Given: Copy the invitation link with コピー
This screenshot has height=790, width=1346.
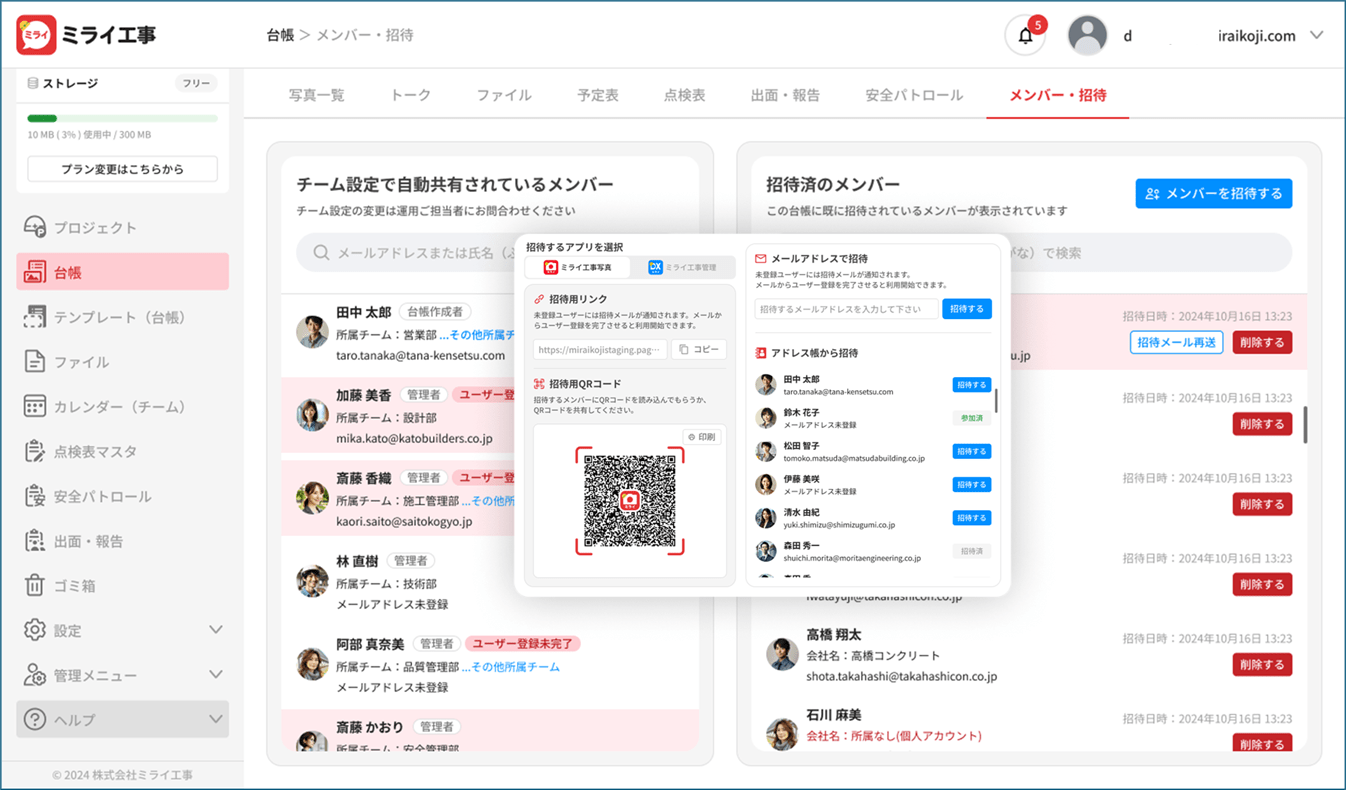Looking at the screenshot, I should pos(698,350).
